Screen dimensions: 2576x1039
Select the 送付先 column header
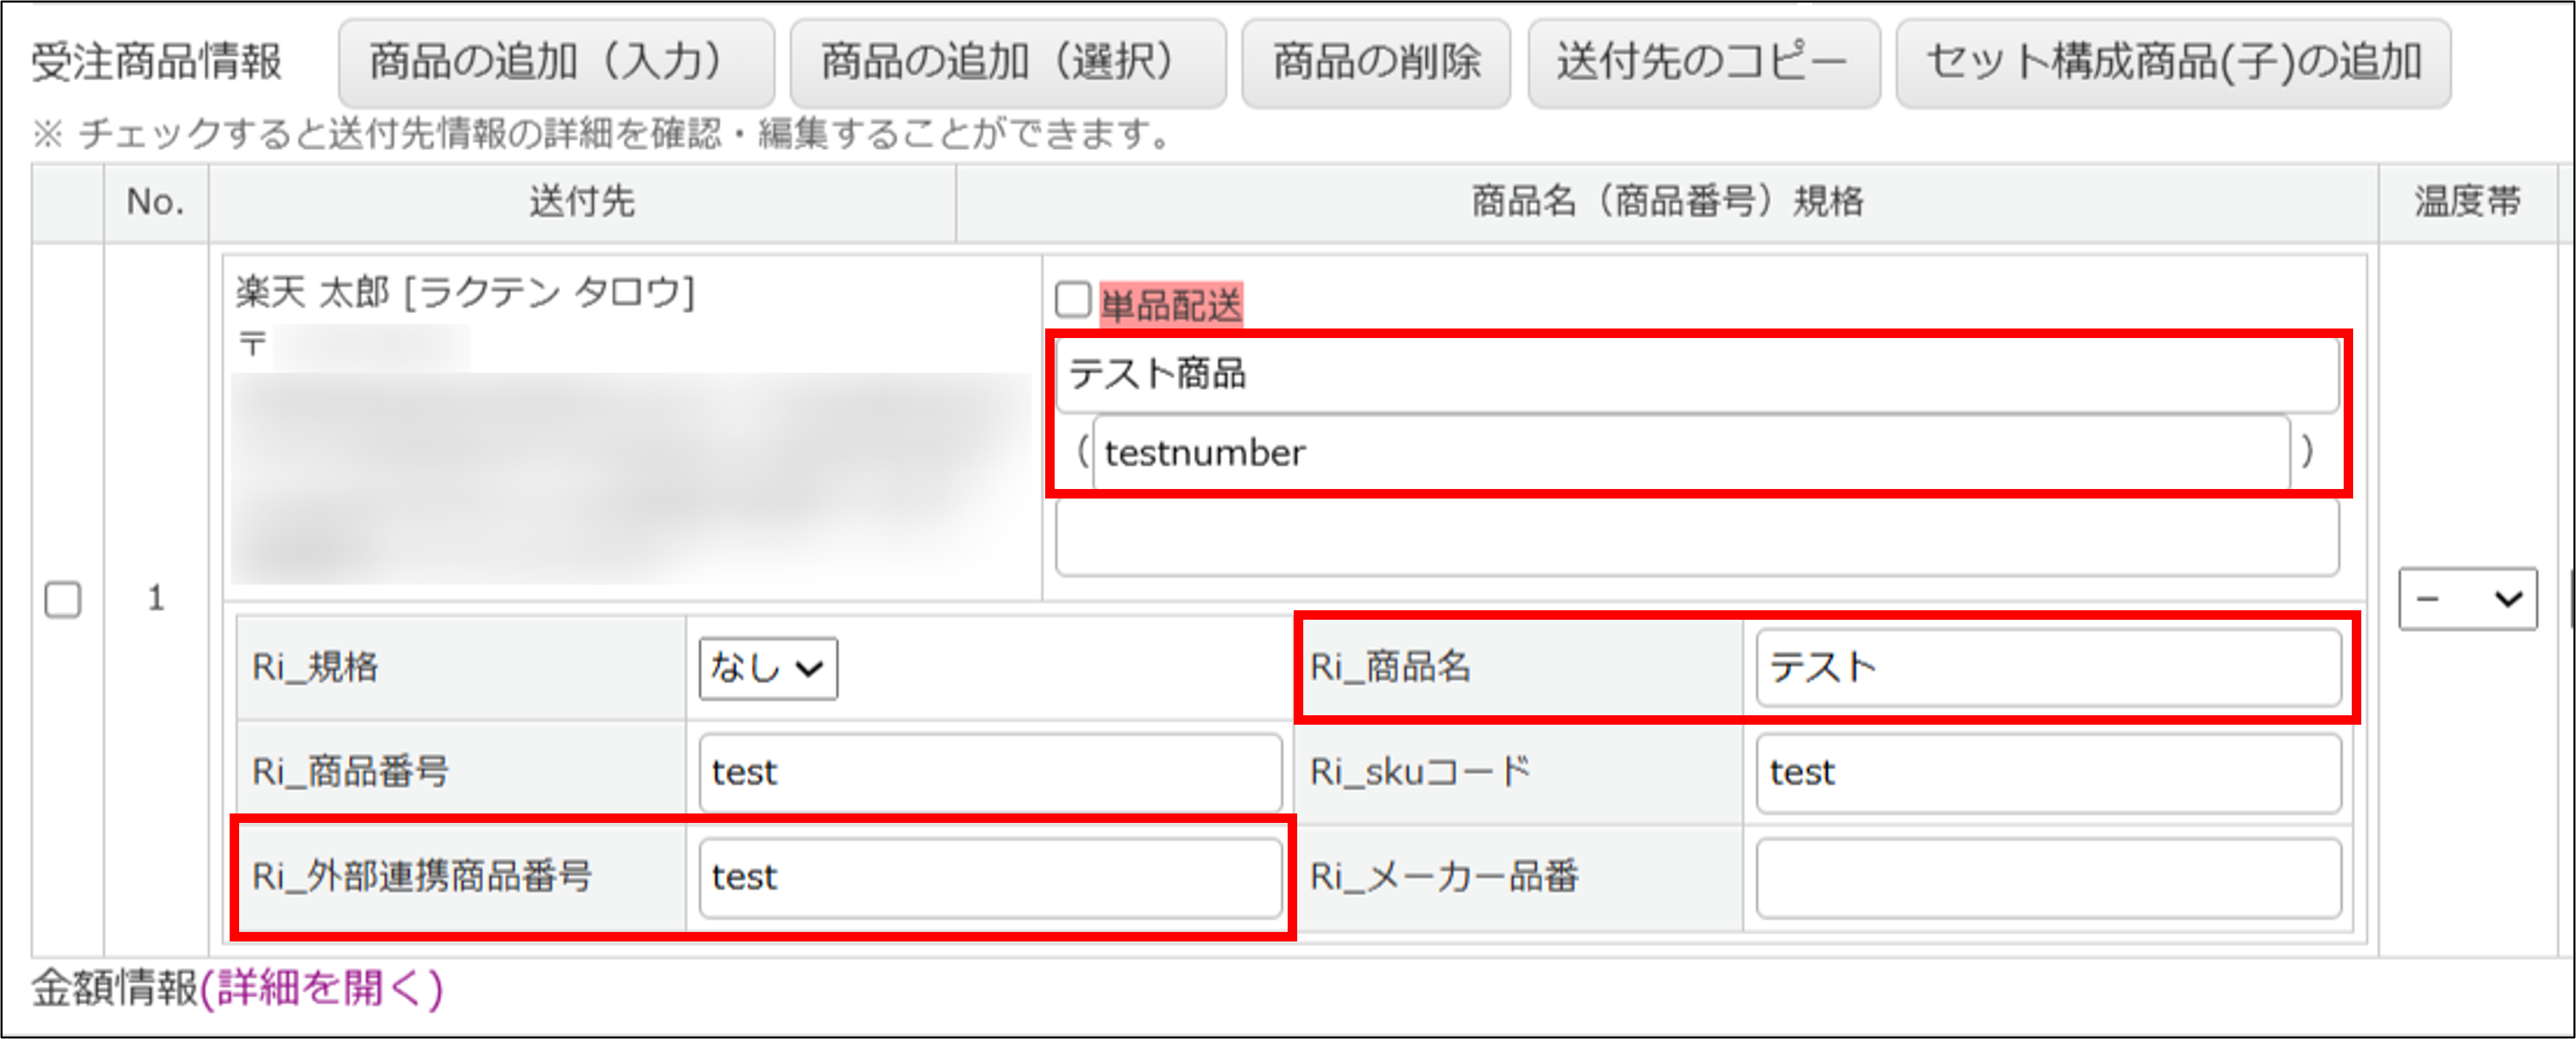(582, 202)
